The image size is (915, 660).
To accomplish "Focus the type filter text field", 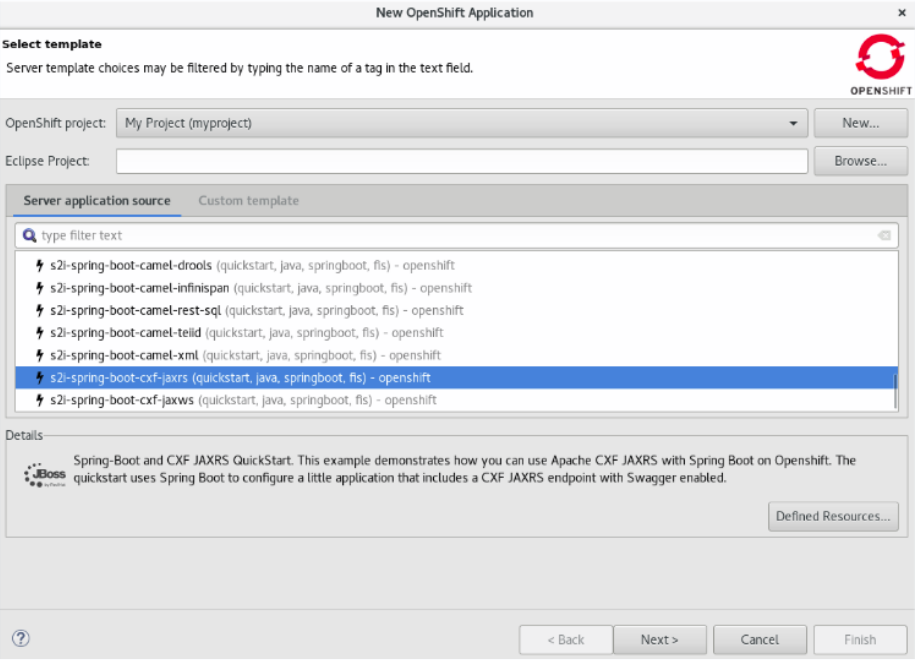I will [456, 235].
